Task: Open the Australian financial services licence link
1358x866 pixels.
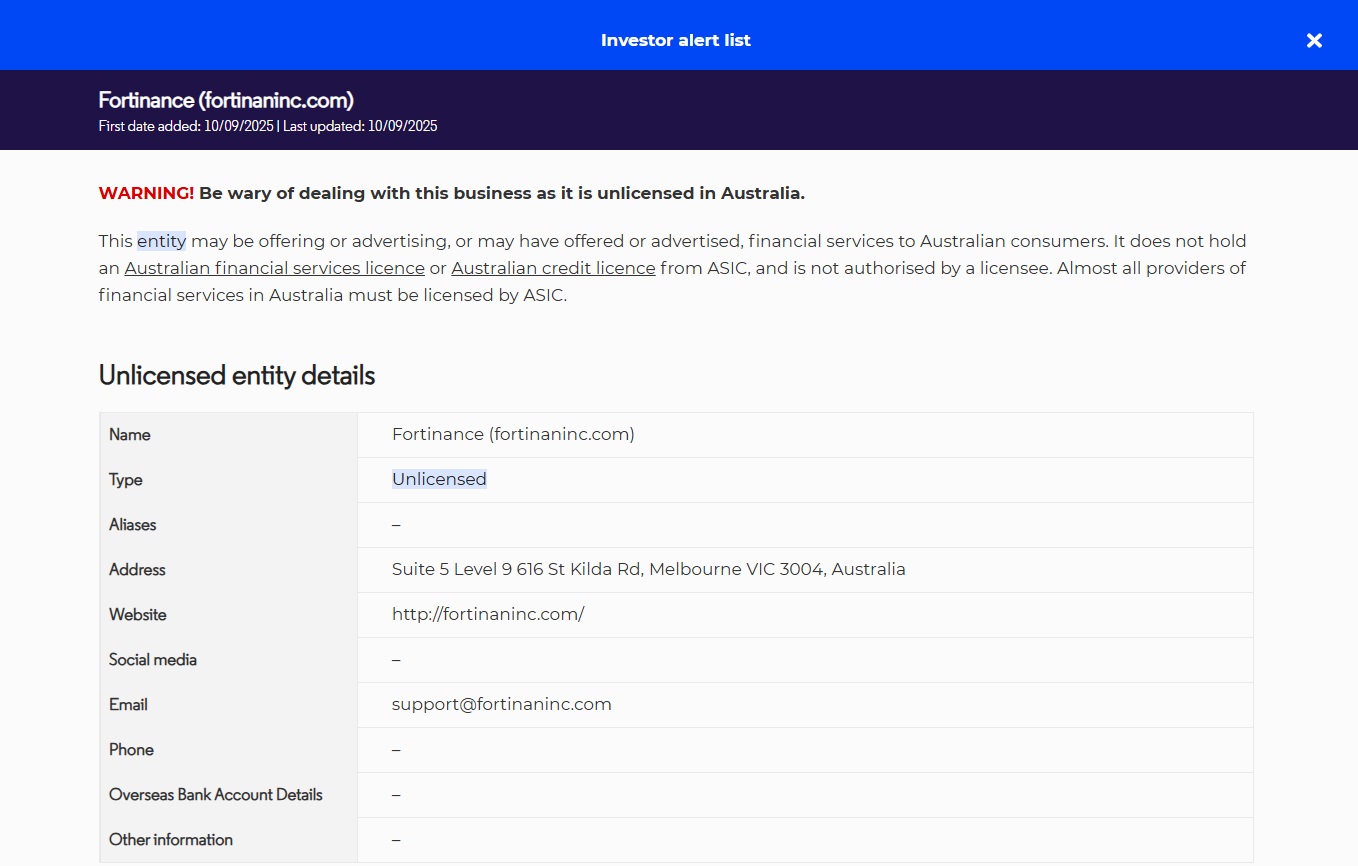Action: [274, 268]
